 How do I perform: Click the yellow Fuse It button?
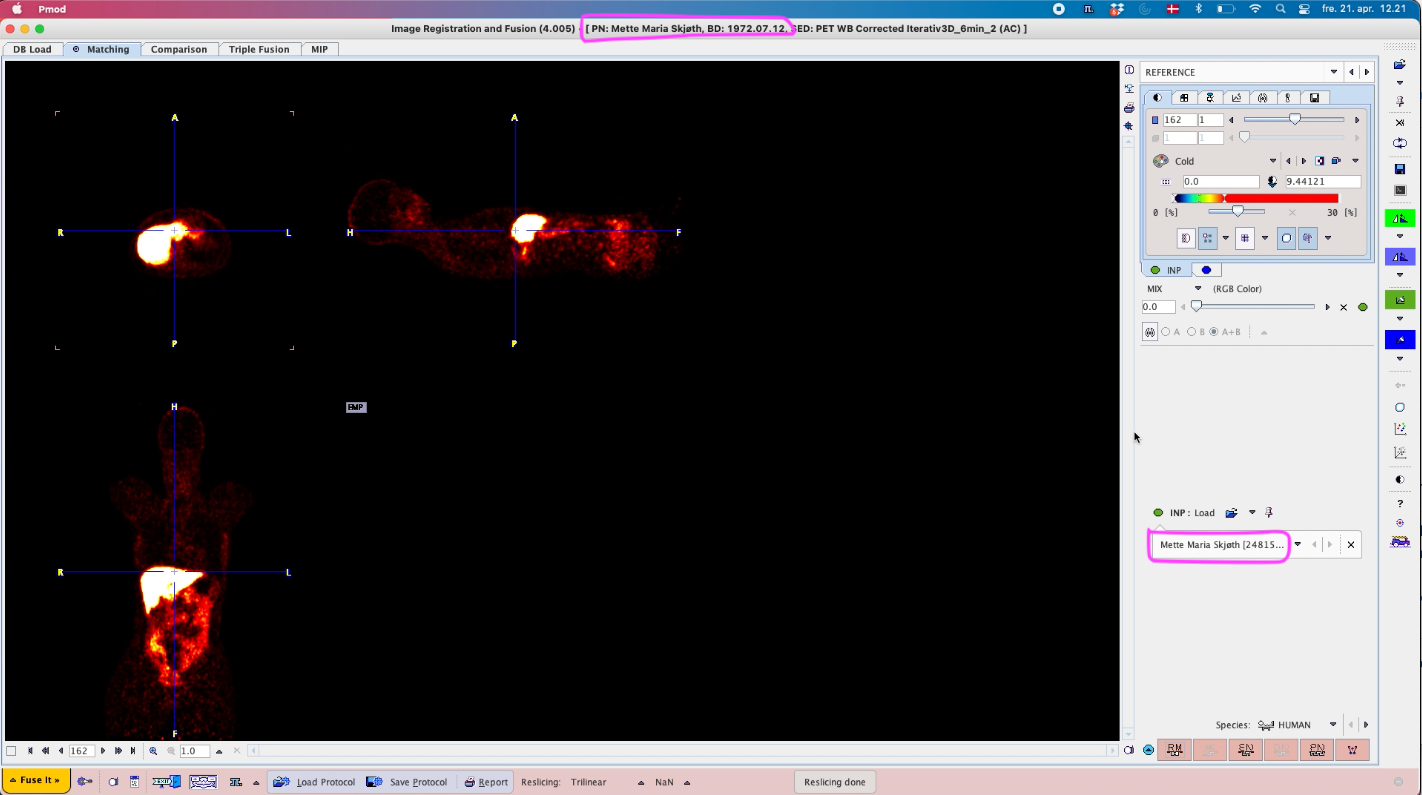pos(35,781)
